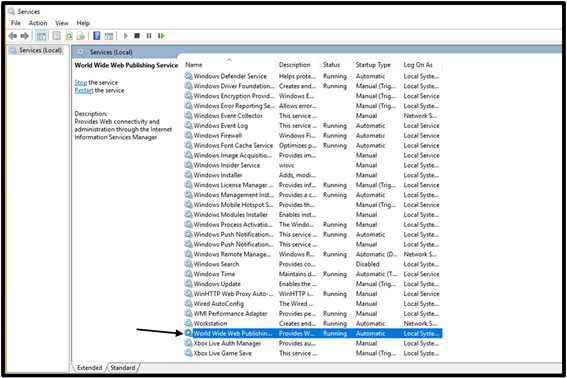This screenshot has height=378, width=567.
Task: Click gear icon next to Wired AutoConfig
Action: point(188,303)
